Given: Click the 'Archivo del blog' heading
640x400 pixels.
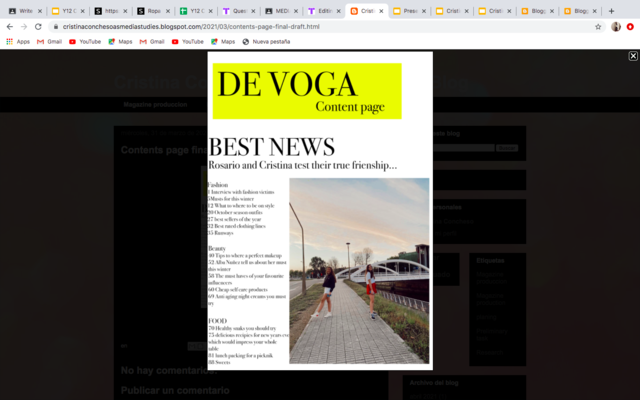Looking at the screenshot, I should coord(434,383).
